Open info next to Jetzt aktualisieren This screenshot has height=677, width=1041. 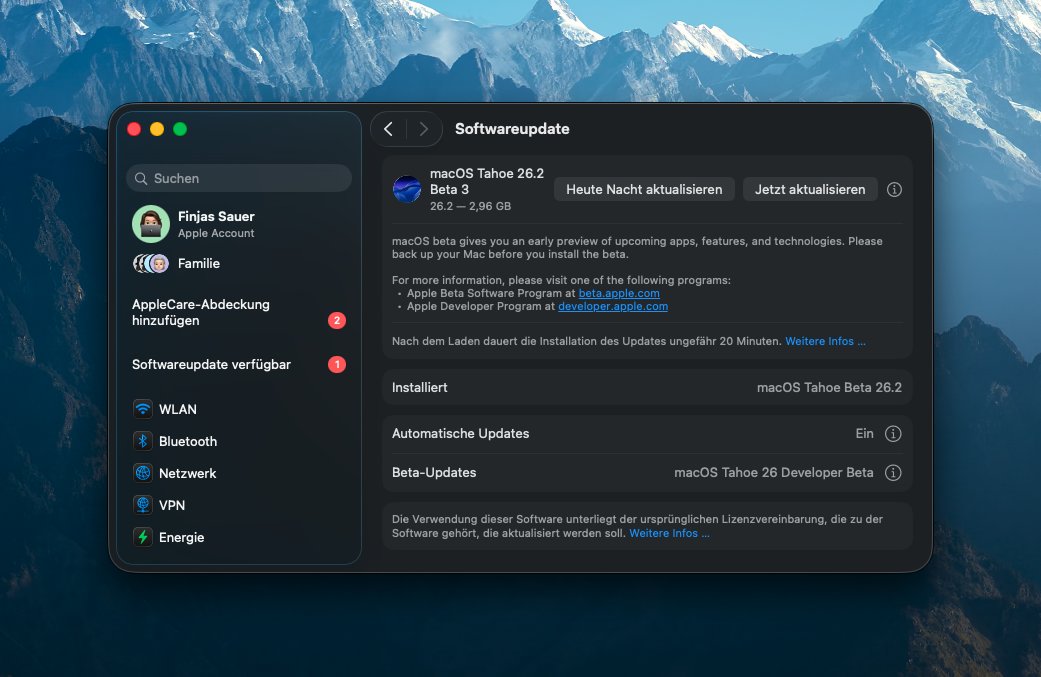894,189
